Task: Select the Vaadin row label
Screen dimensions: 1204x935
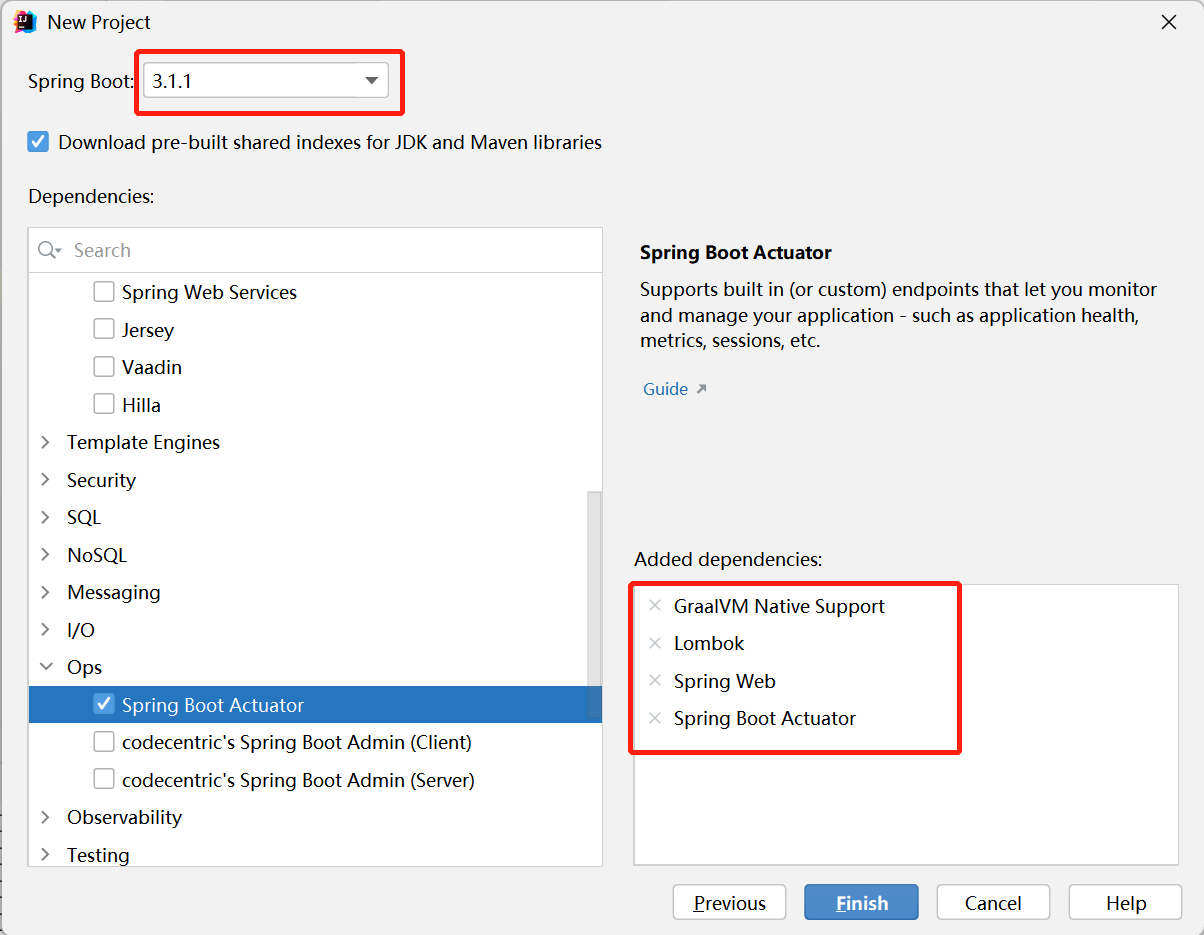Action: (x=152, y=367)
